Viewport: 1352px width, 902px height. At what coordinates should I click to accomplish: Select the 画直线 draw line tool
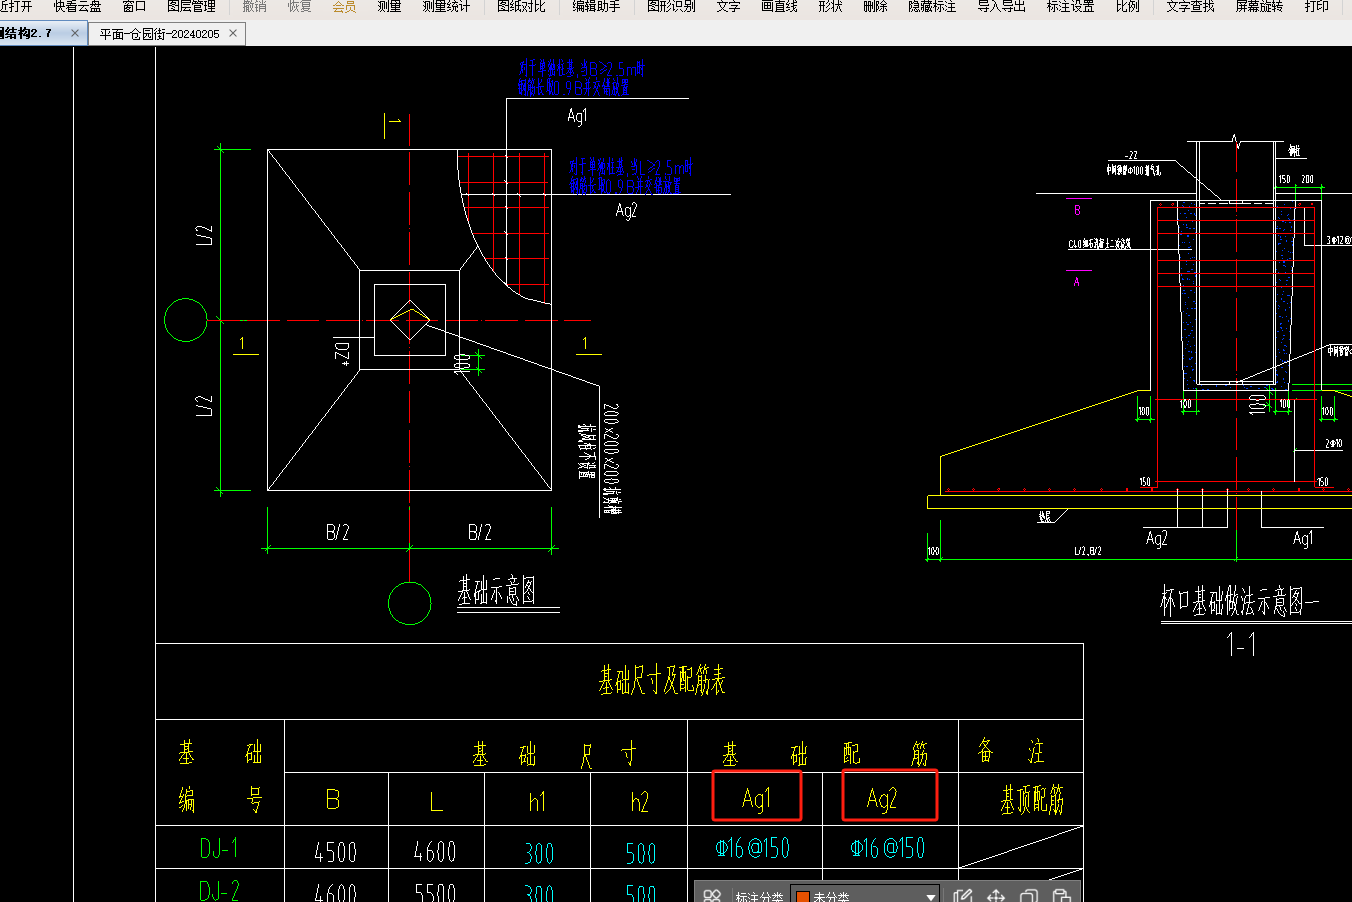pos(779,6)
